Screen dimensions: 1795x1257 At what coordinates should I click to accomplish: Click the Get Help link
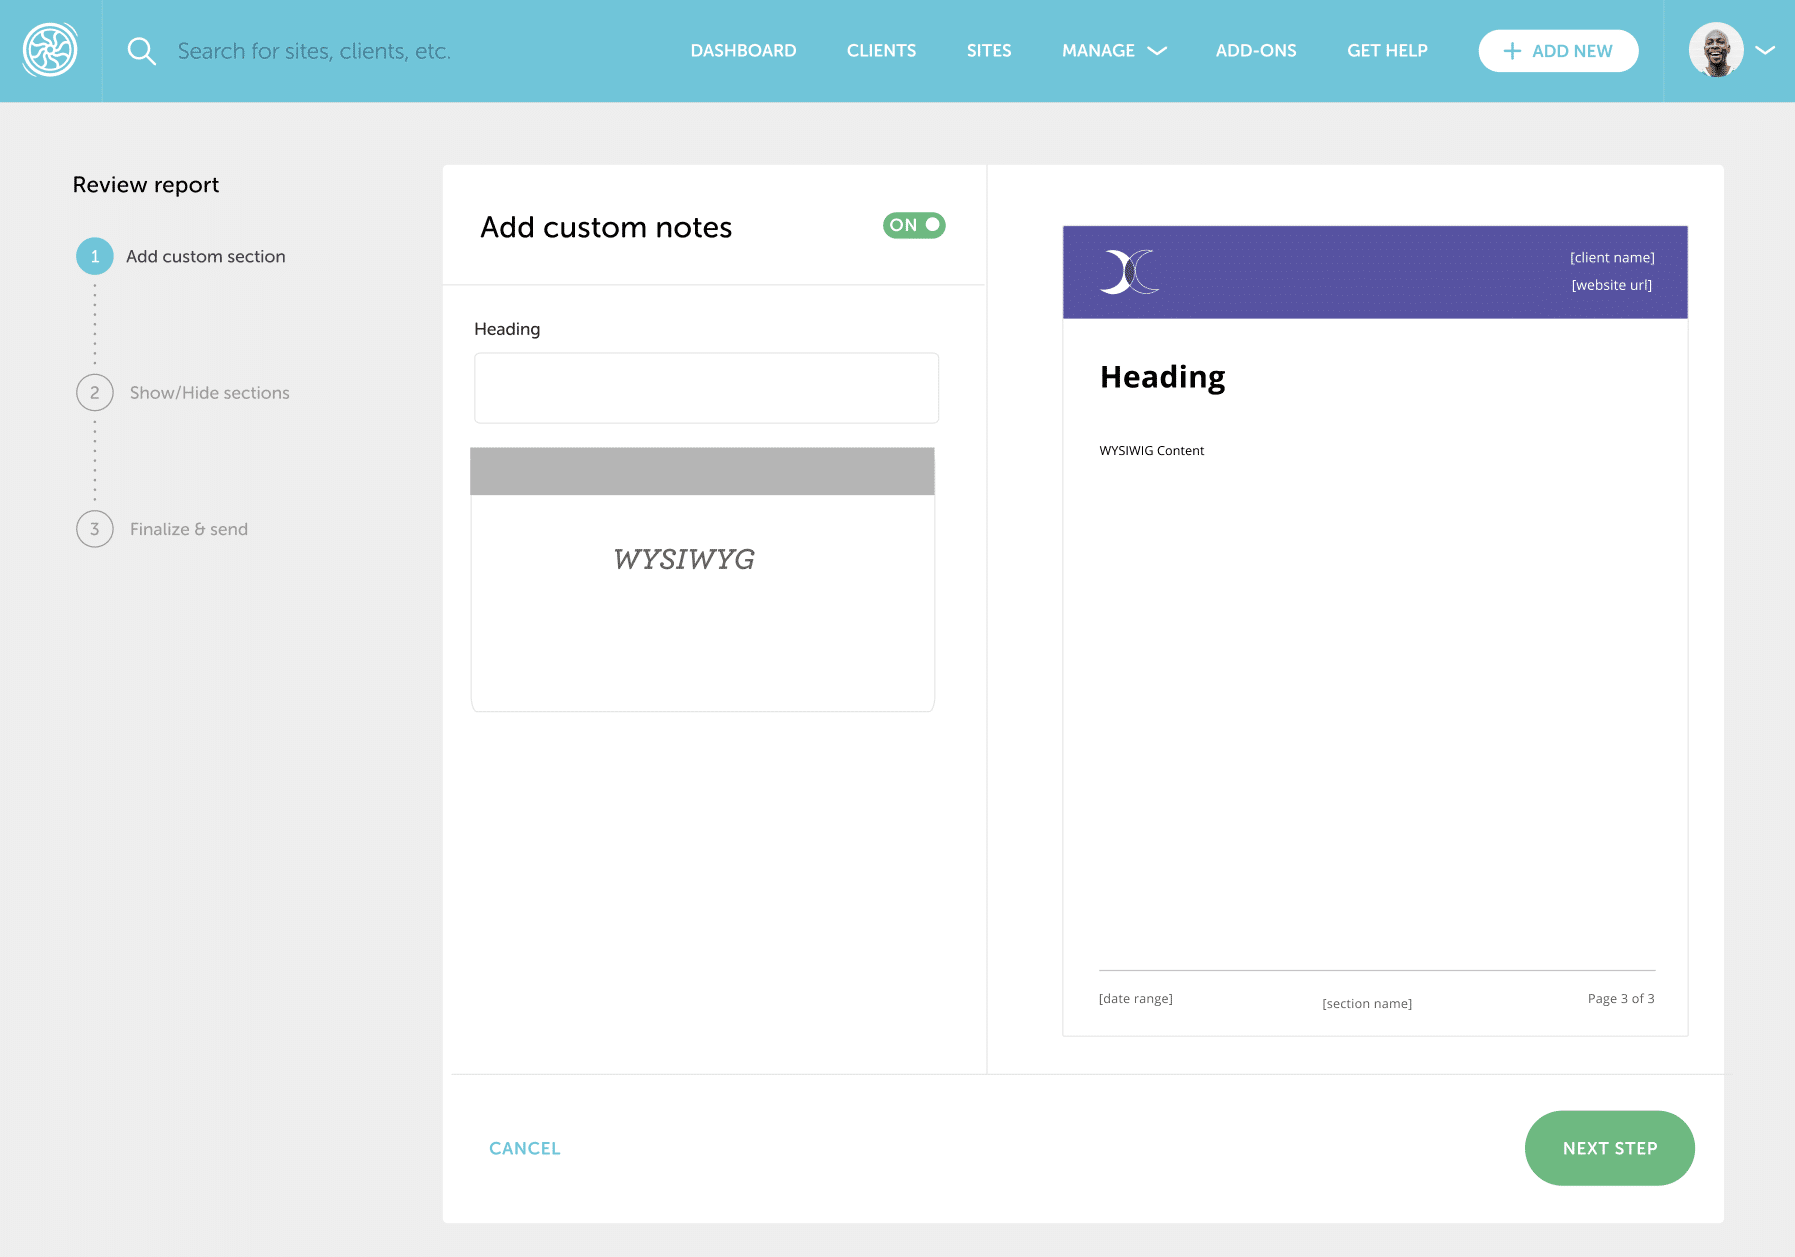1387,51
